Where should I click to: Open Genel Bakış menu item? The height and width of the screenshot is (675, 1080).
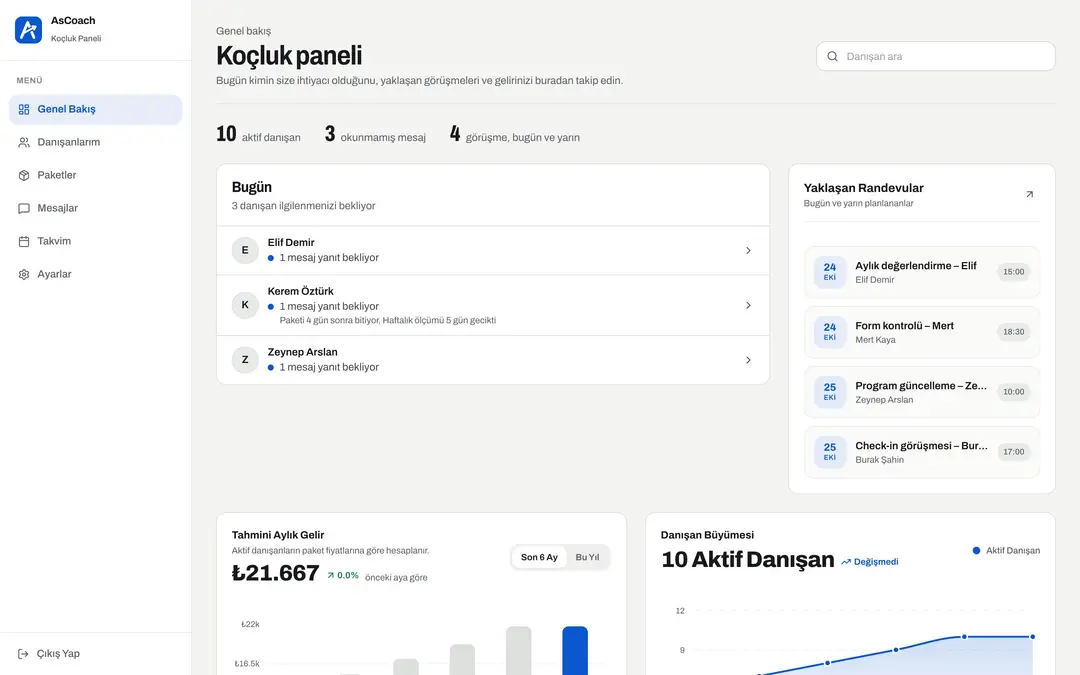tap(96, 110)
